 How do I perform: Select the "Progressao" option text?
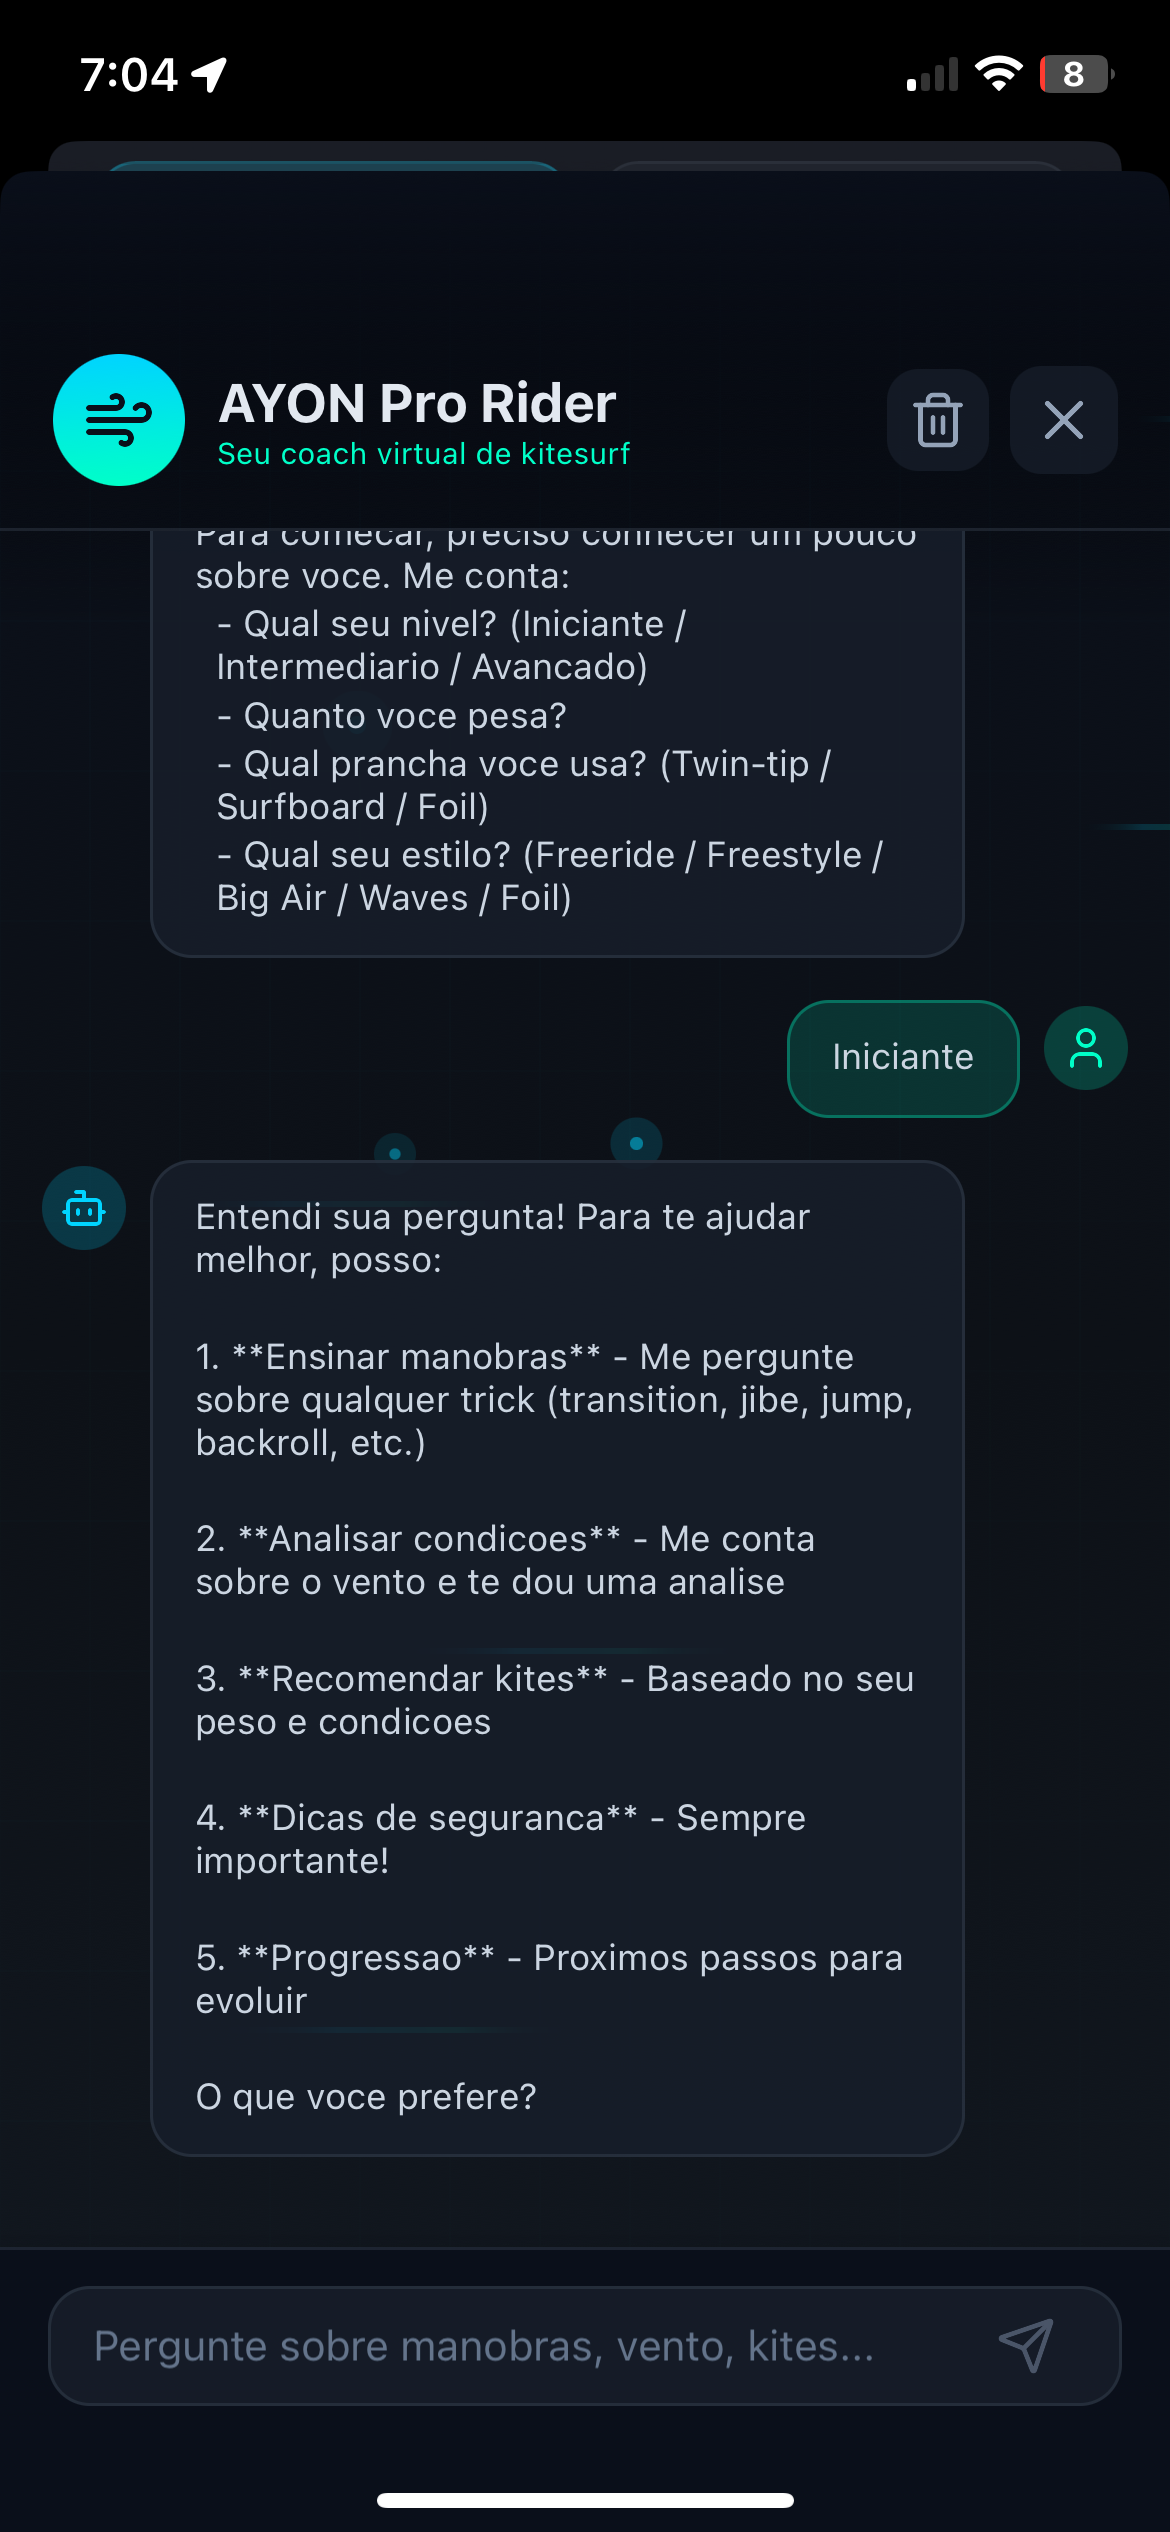[x=366, y=1958]
